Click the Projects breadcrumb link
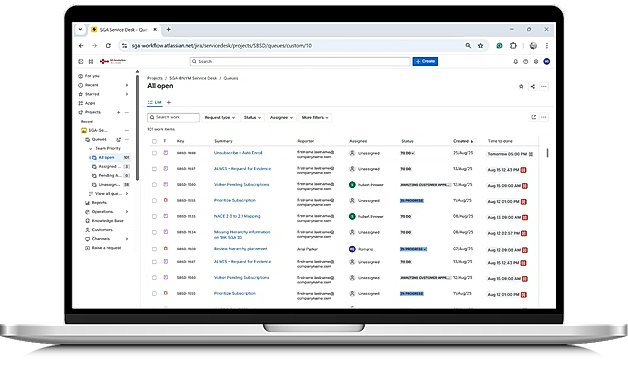The height and width of the screenshot is (368, 628). pos(155,78)
